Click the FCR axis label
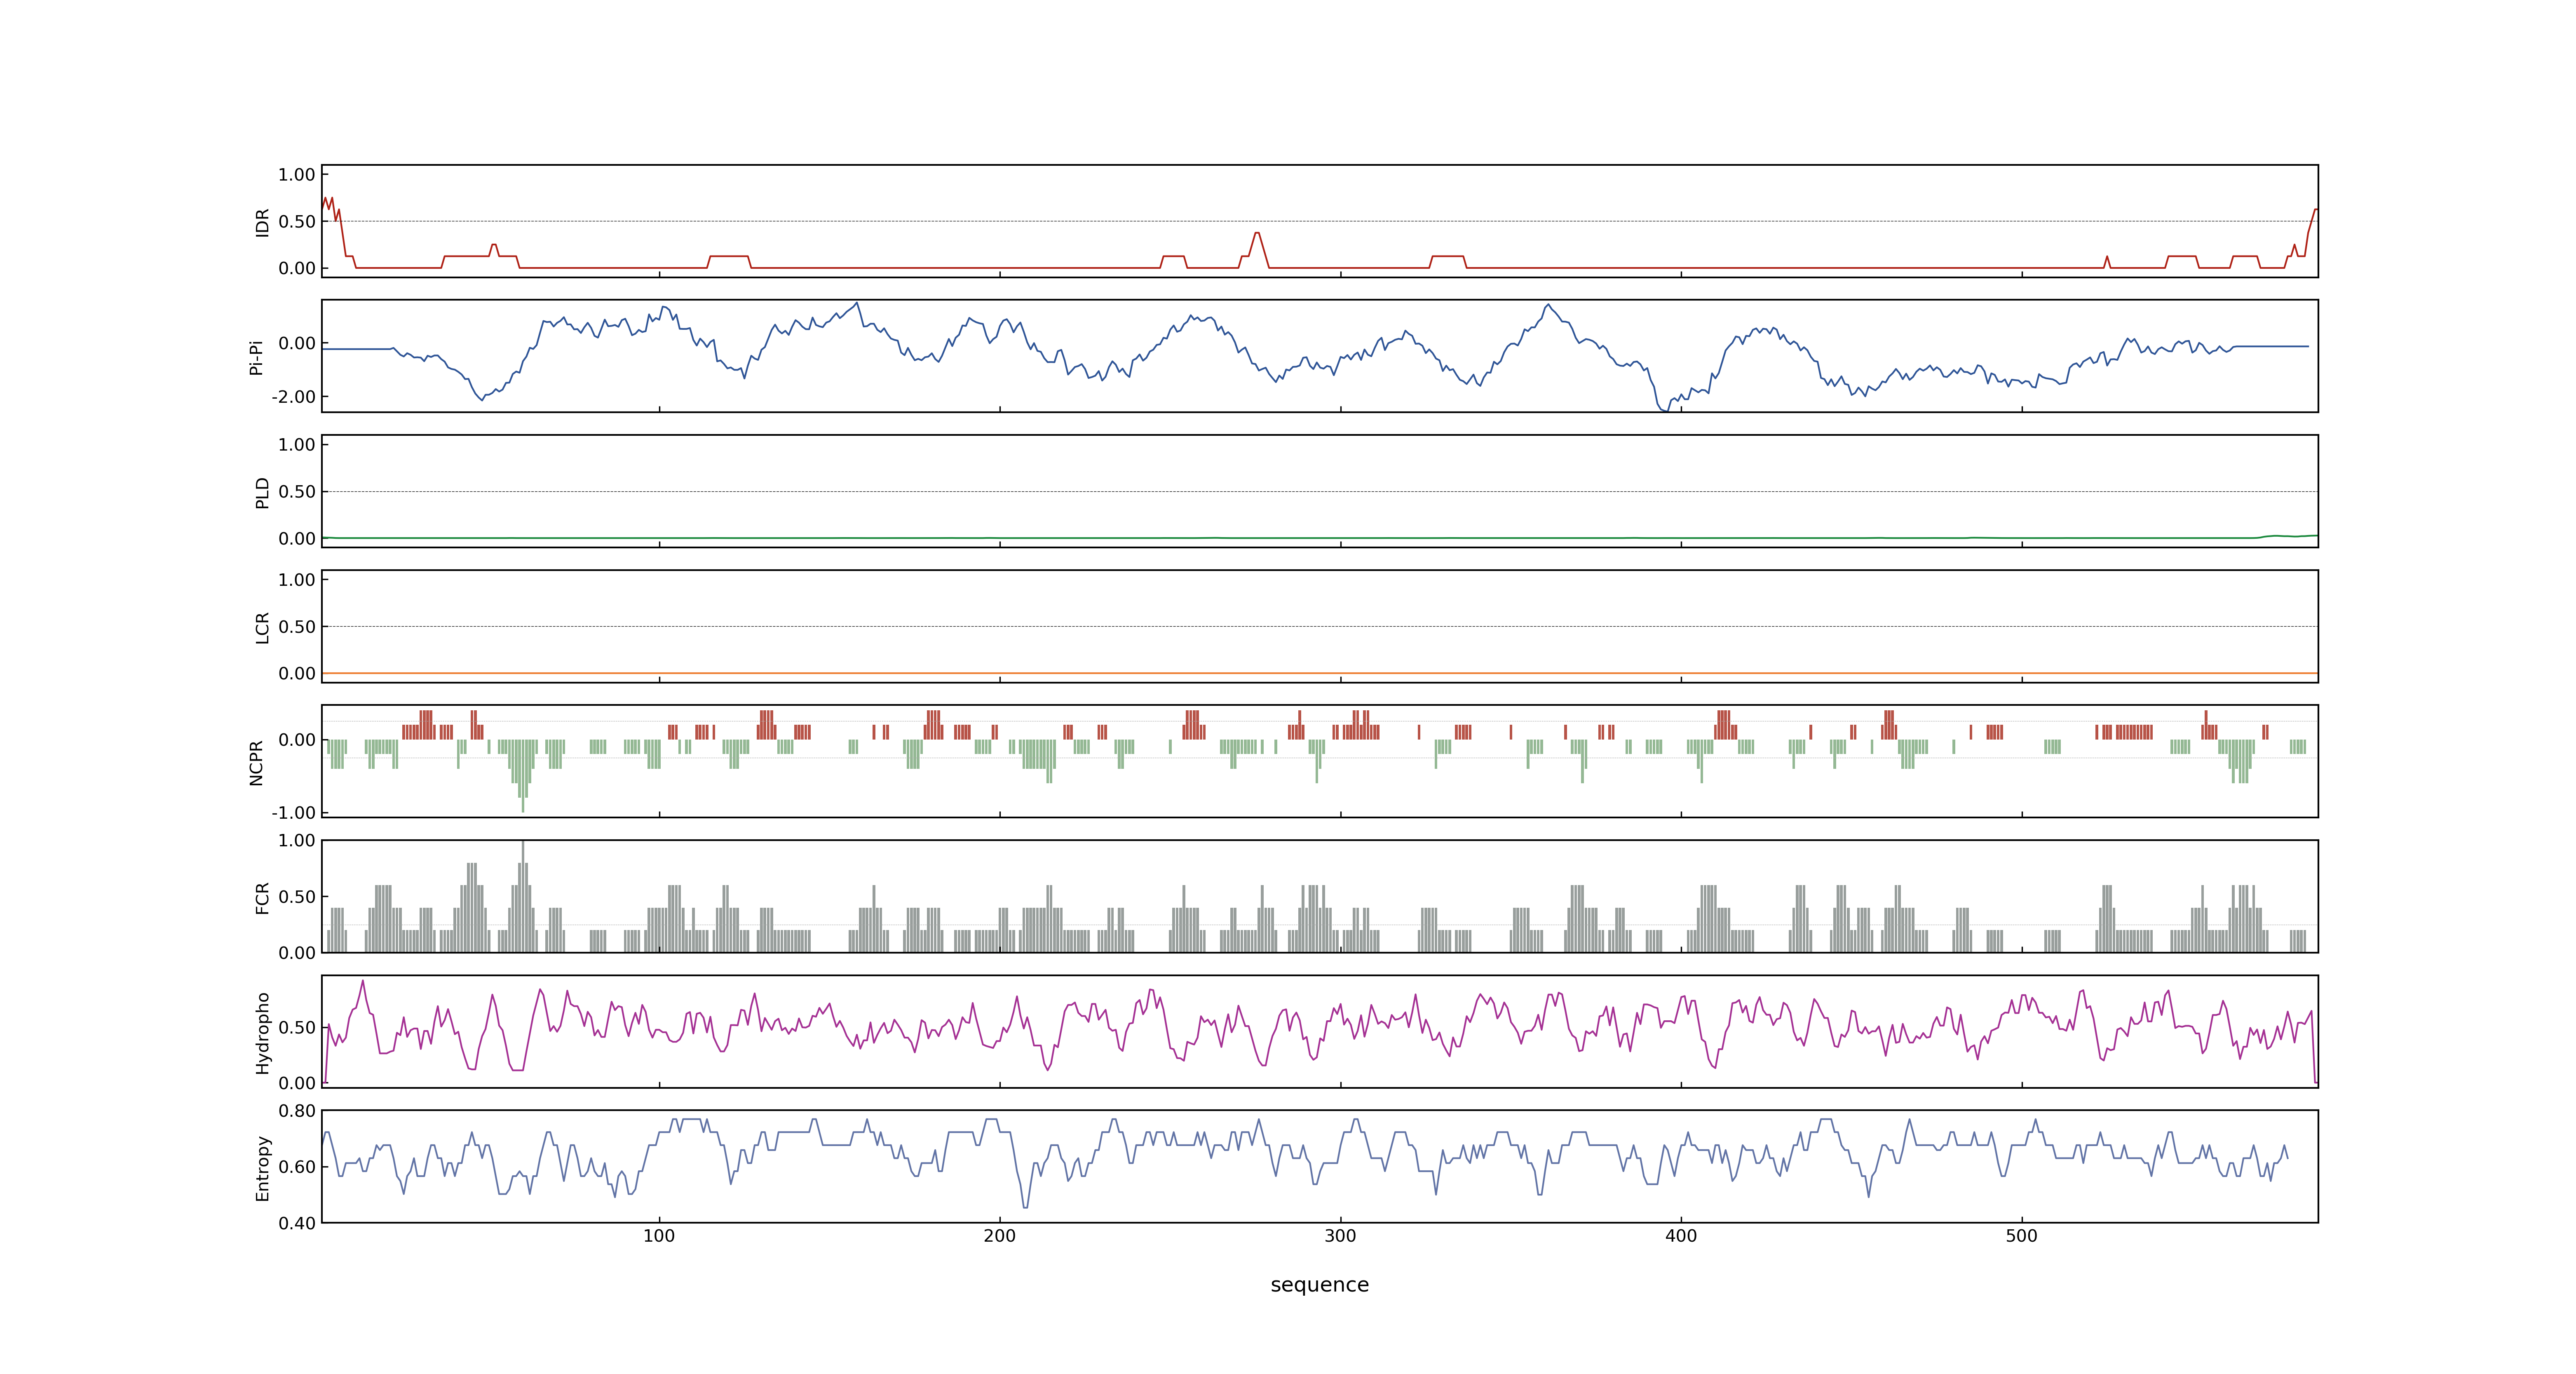 (x=262, y=897)
